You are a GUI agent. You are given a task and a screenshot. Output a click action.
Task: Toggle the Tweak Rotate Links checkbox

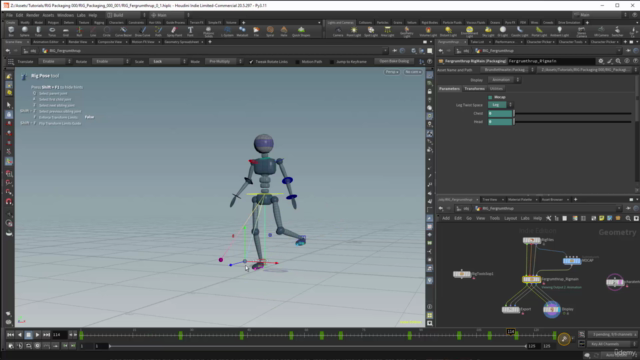[x=251, y=62]
